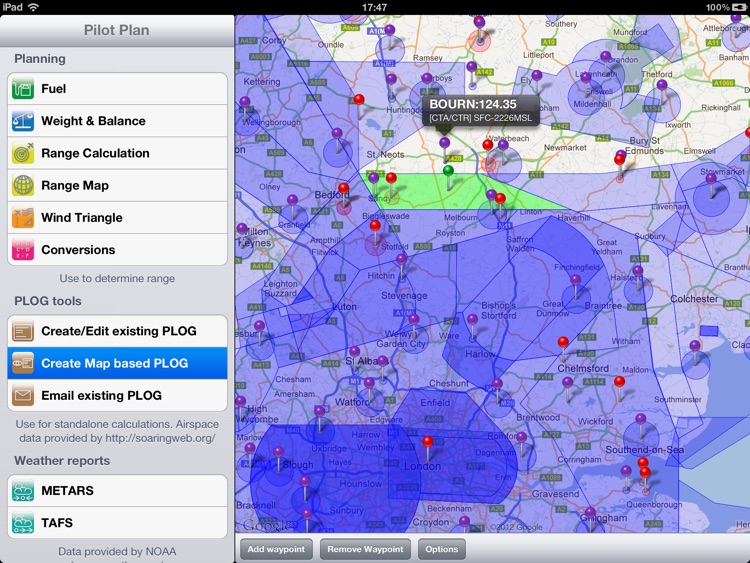Screen dimensions: 750x563
Task: Tap the map Options button
Action: point(441,549)
